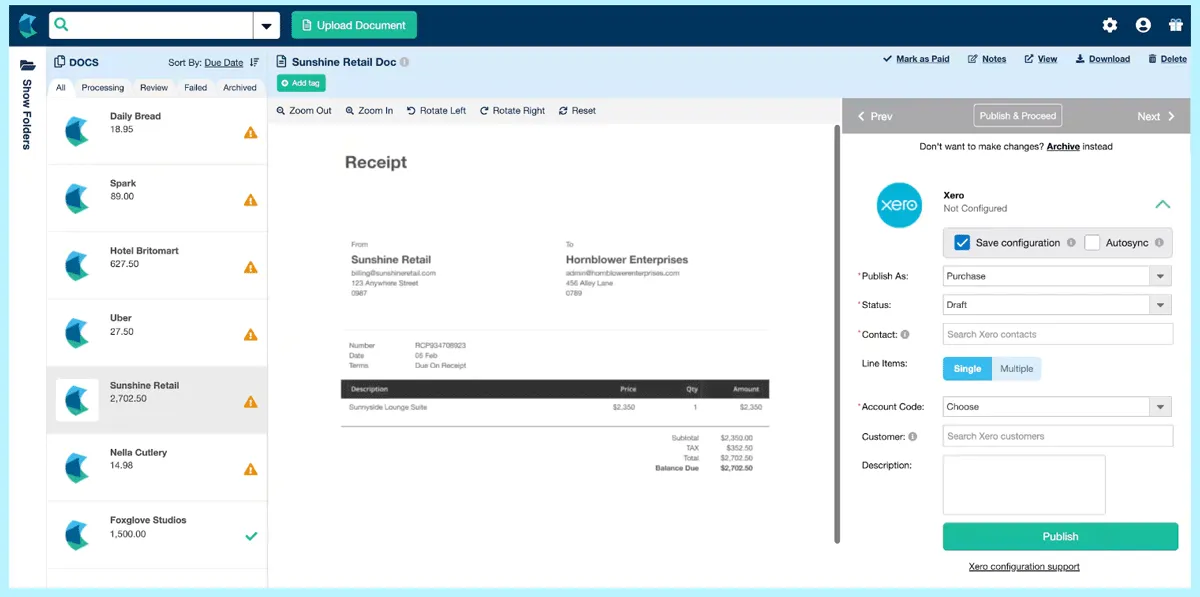The width and height of the screenshot is (1200, 597).
Task: Collapse the Xero configuration section
Action: point(1162,203)
